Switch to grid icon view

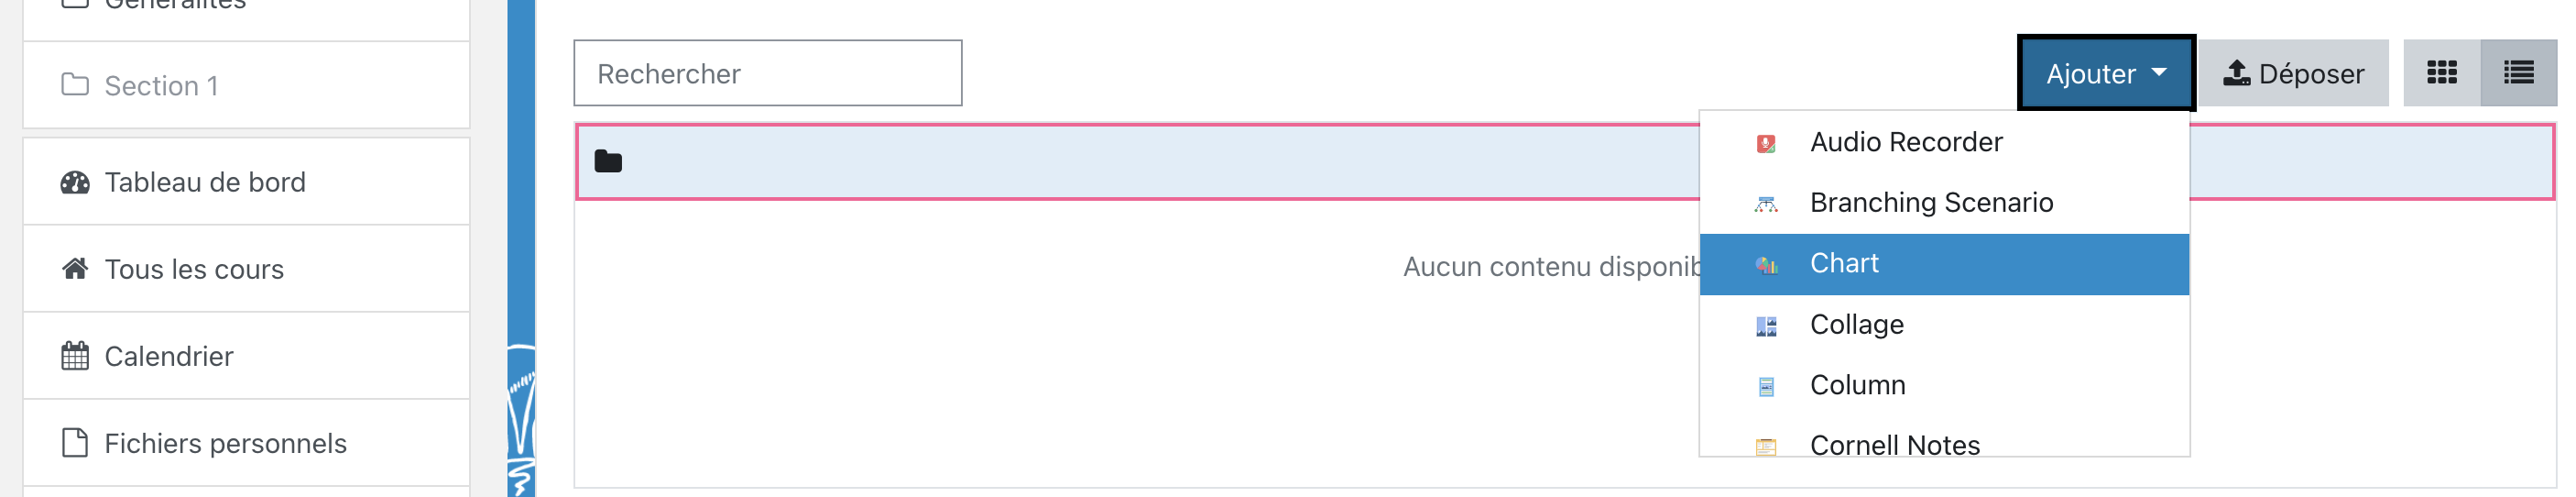(2441, 73)
